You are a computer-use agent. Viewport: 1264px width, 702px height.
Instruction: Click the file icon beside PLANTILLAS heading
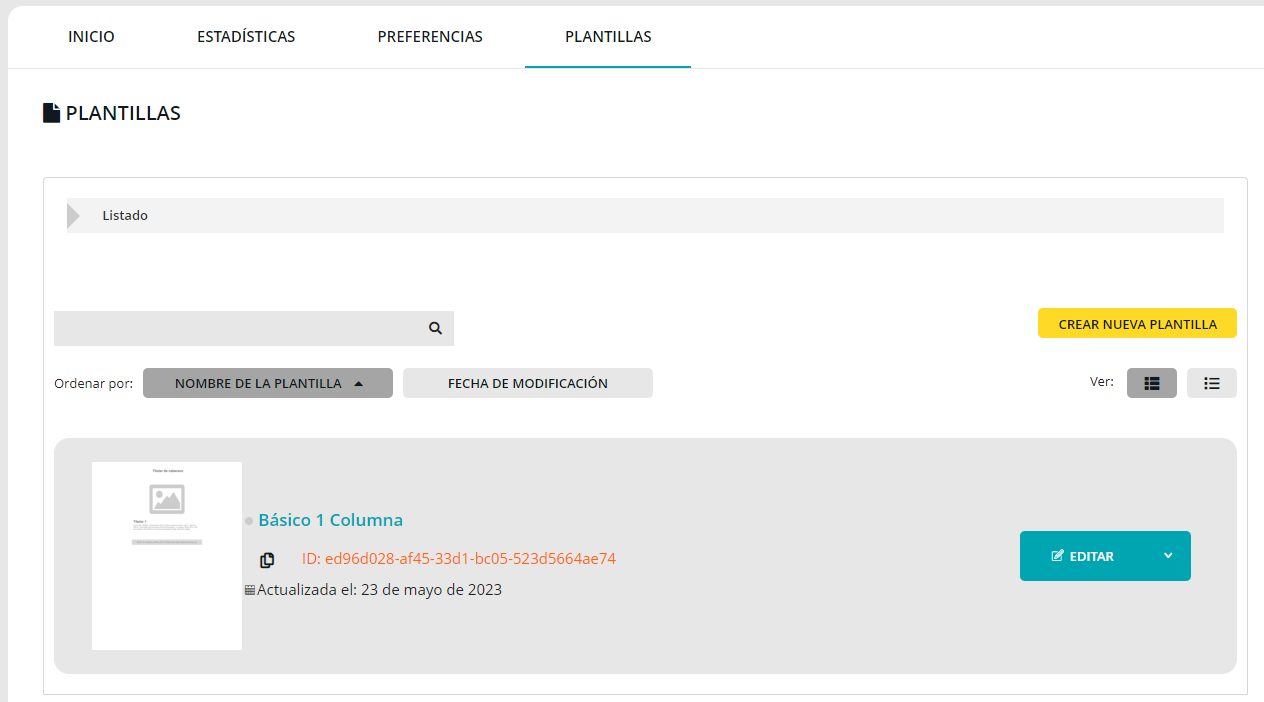[x=52, y=113]
